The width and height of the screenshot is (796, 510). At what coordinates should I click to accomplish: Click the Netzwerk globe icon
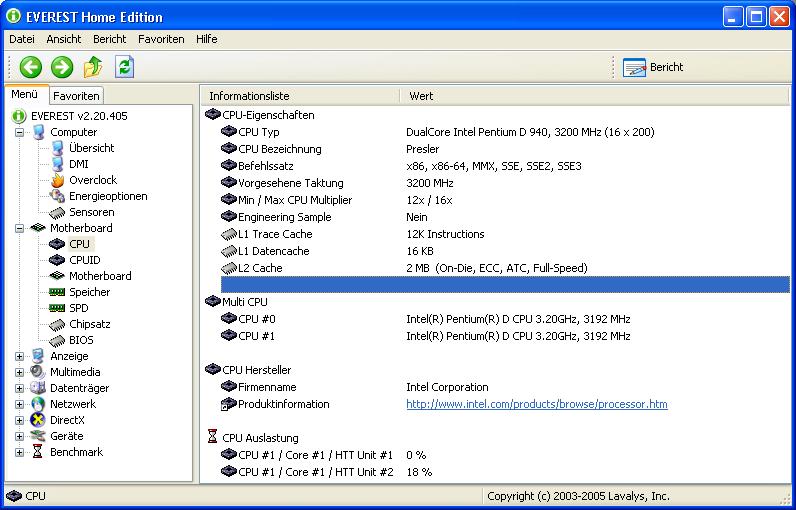pos(38,404)
